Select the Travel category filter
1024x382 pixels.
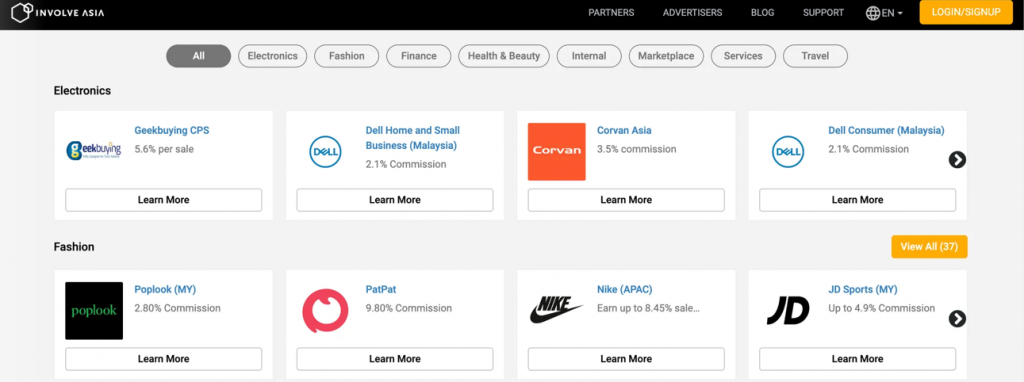pyautogui.click(x=815, y=56)
